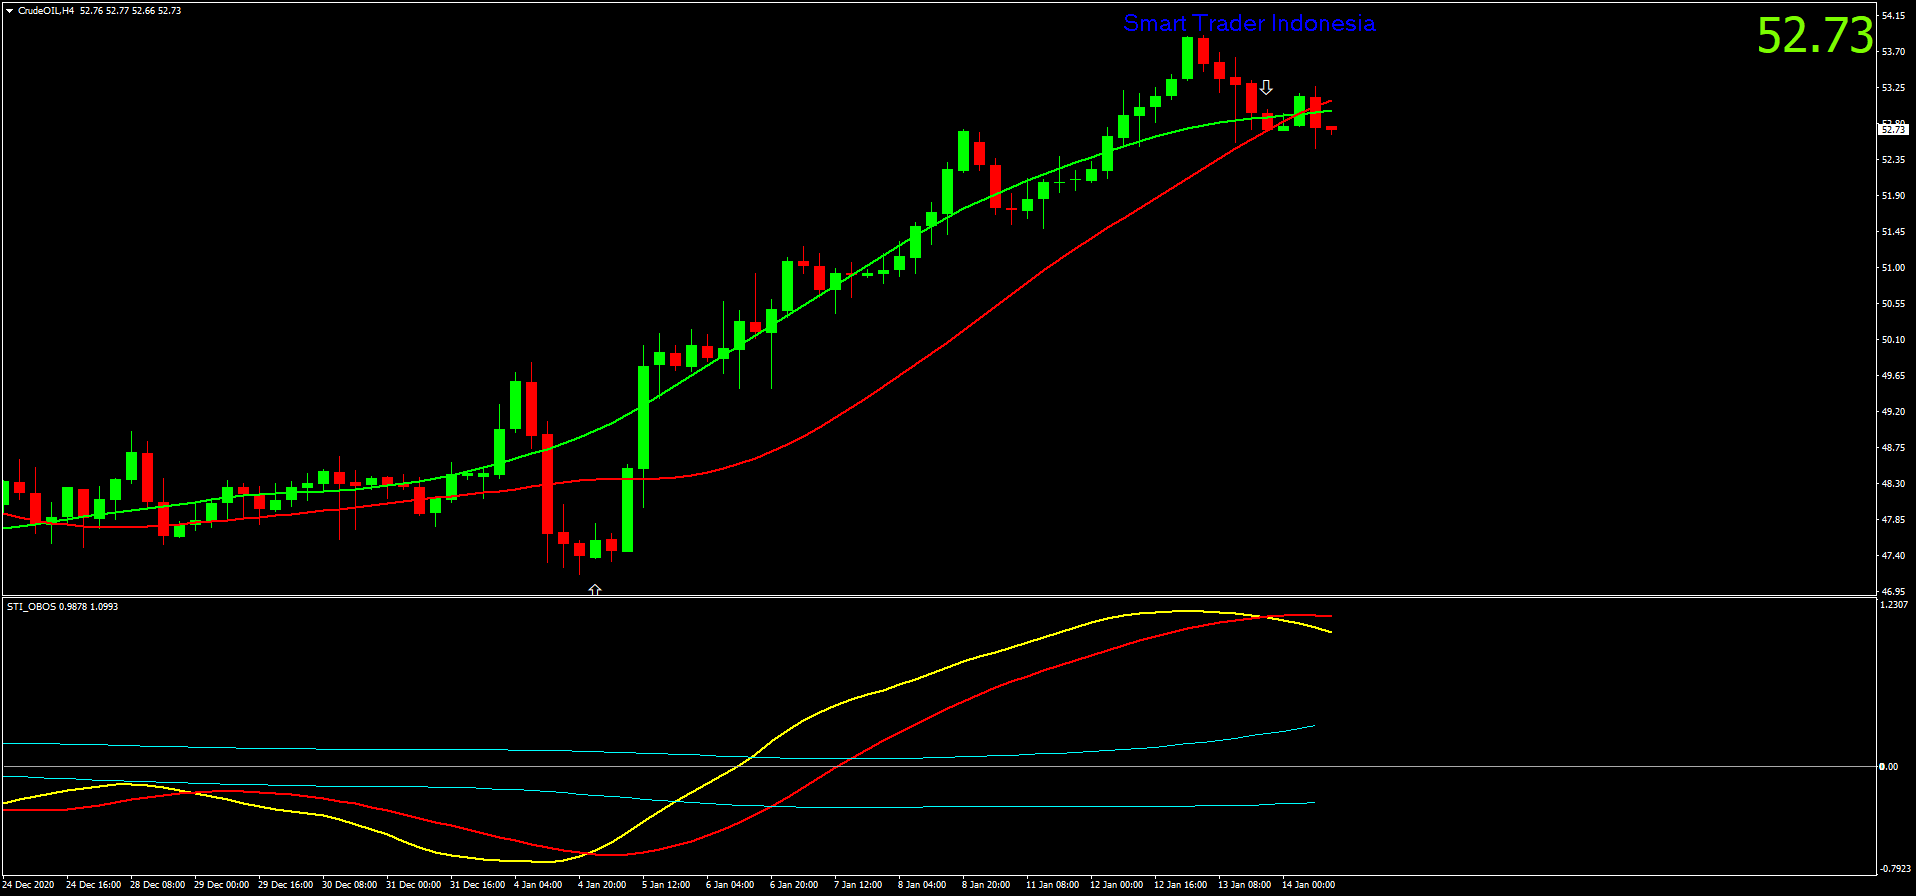This screenshot has width=1916, height=896.
Task: Click the 52.35 price scale label
Action: point(1893,160)
